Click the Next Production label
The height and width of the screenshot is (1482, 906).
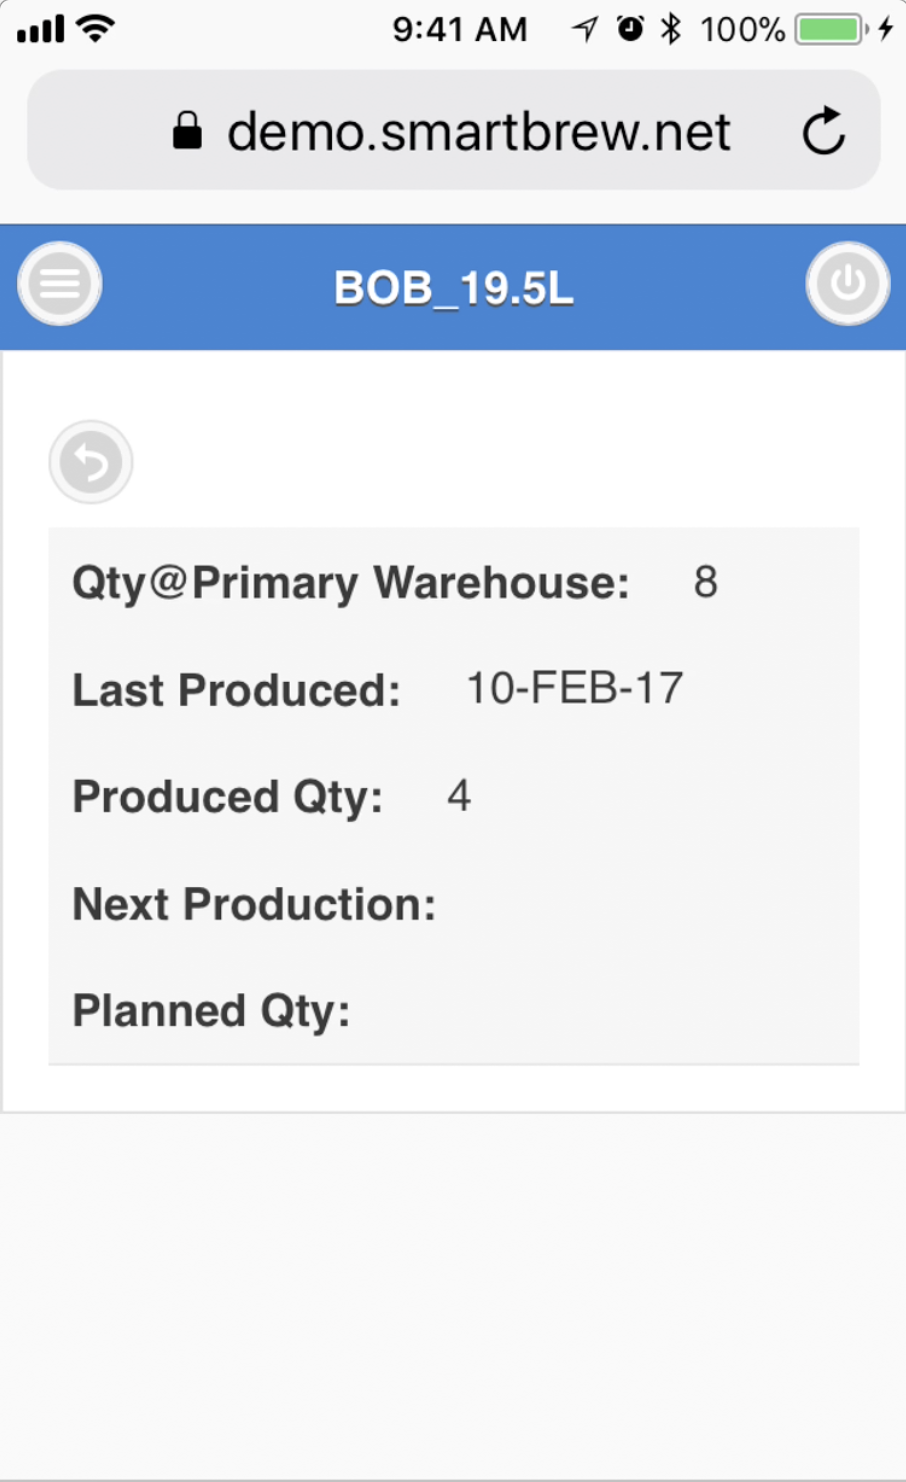(x=254, y=904)
